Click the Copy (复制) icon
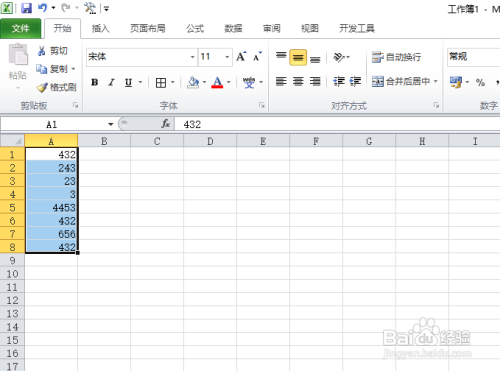 pos(42,69)
